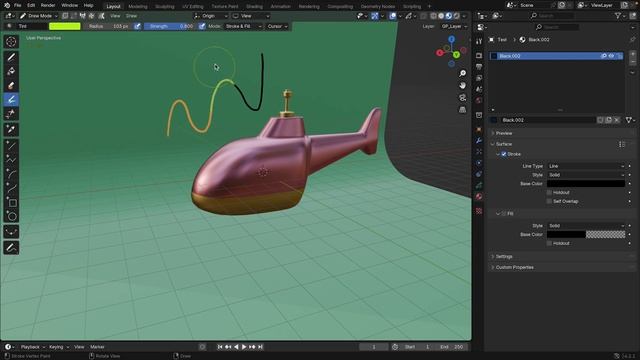Open the GP_Layer layer dropdown
The image size is (640, 360).
click(x=454, y=26)
